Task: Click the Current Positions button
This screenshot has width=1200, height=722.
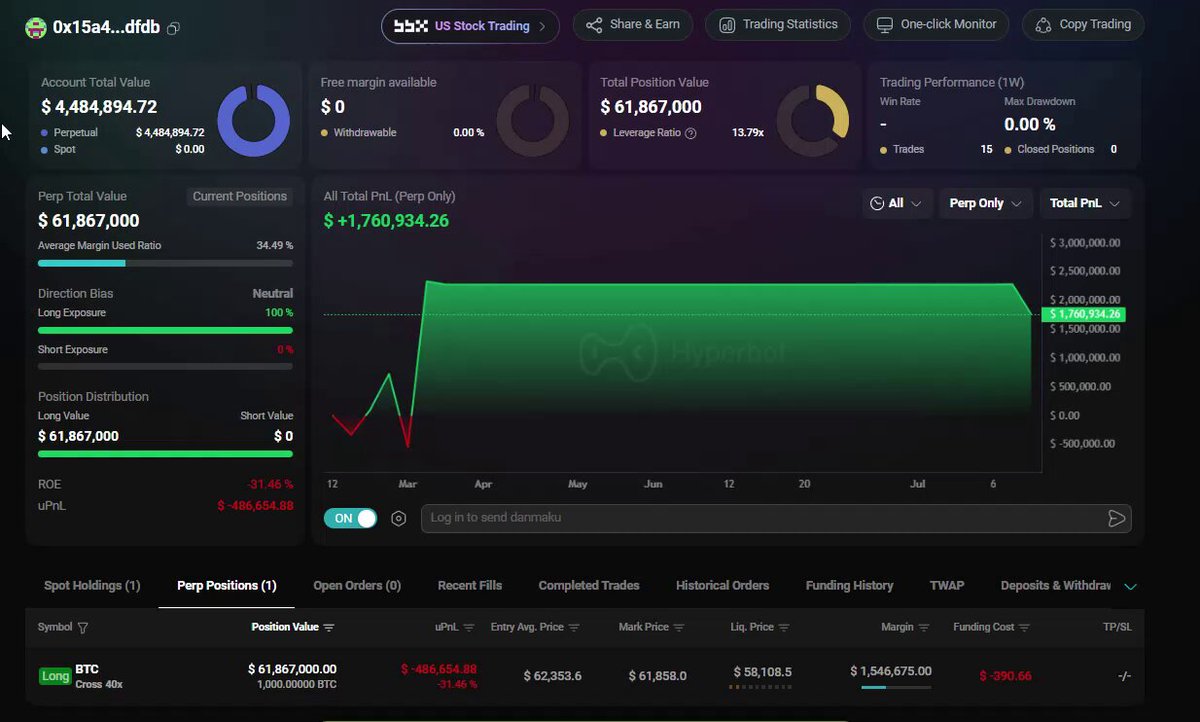Action: coord(240,197)
